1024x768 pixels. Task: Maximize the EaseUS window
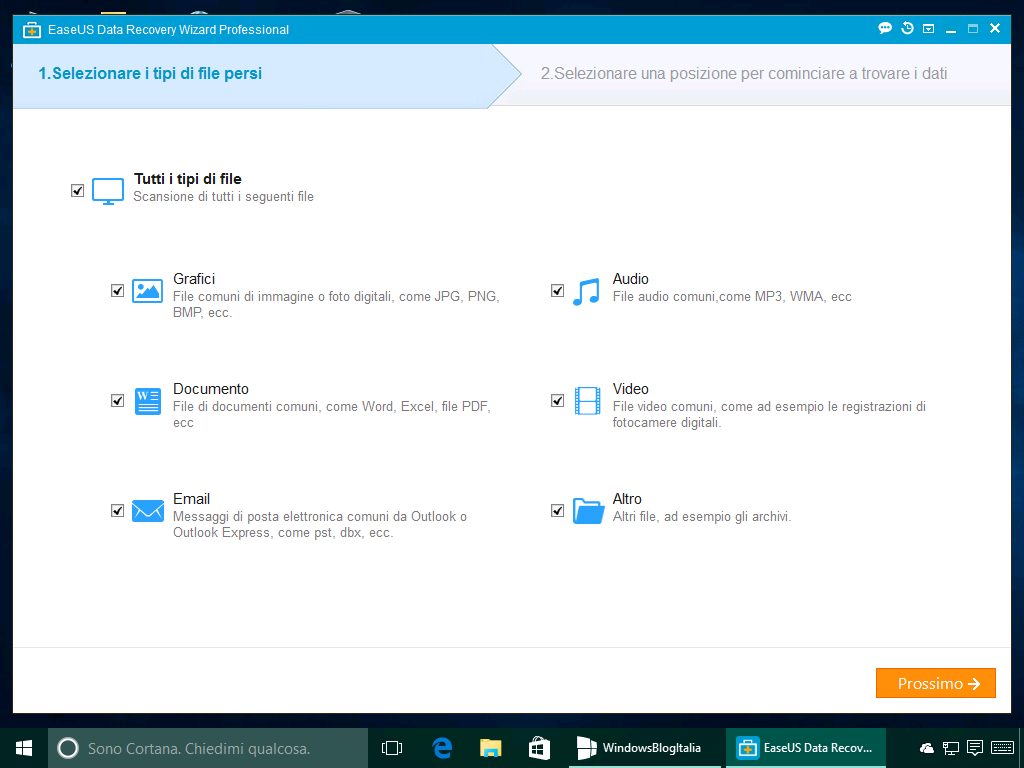pyautogui.click(x=973, y=29)
